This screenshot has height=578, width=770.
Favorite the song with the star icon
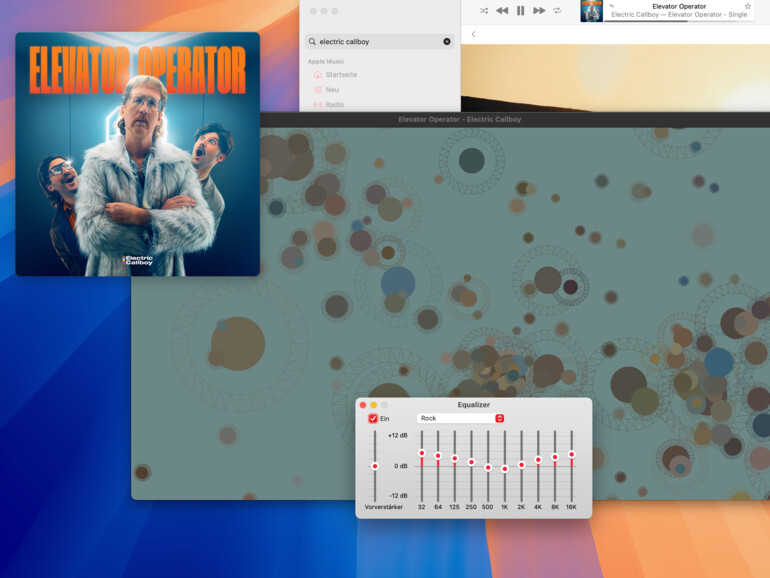(747, 6)
